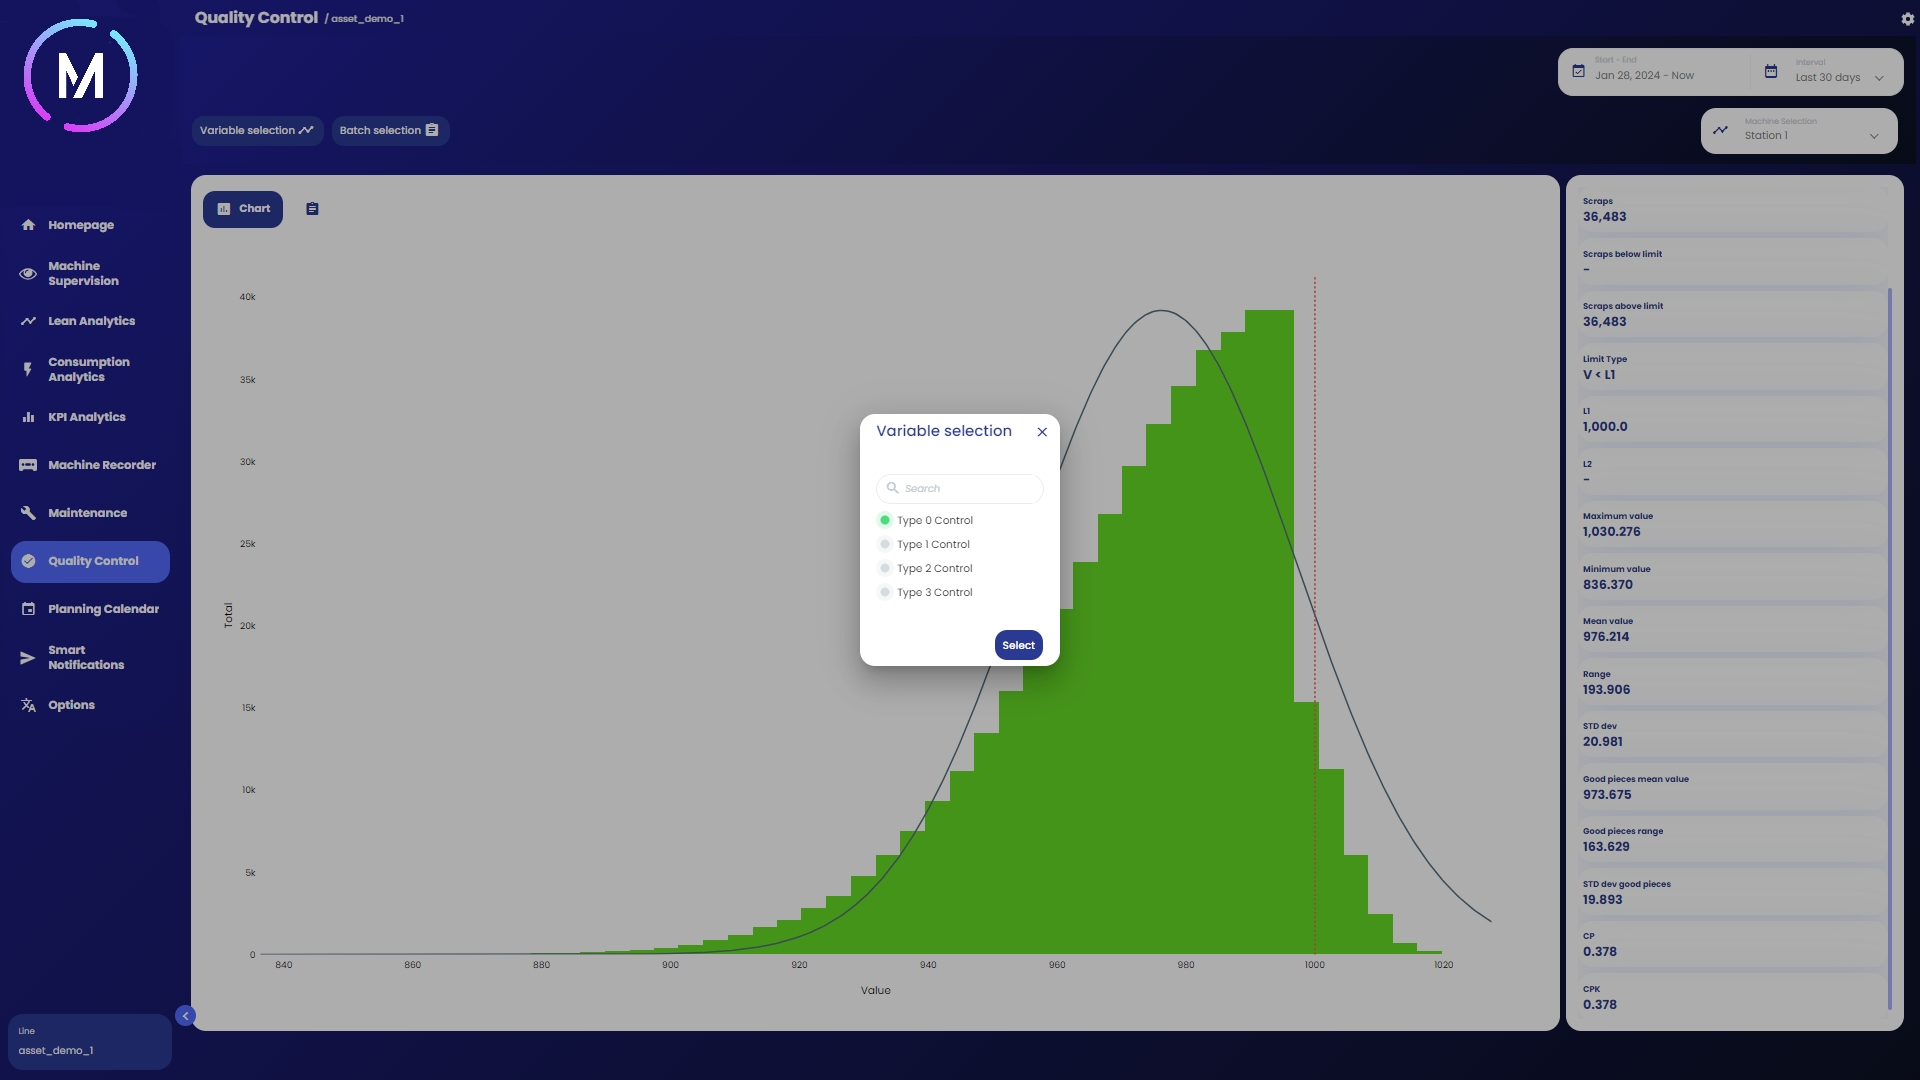1920x1080 pixels.
Task: Select Type 1 Control radio button
Action: point(885,545)
